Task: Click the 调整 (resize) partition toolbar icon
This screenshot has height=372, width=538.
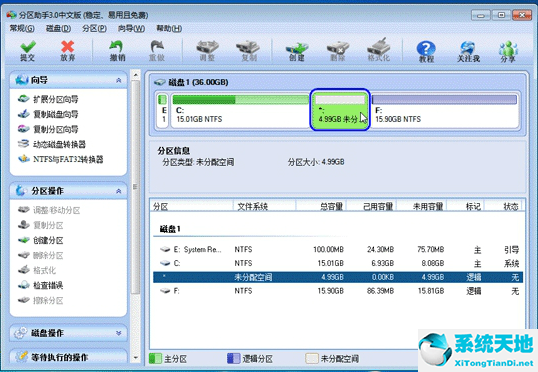Action: [207, 51]
